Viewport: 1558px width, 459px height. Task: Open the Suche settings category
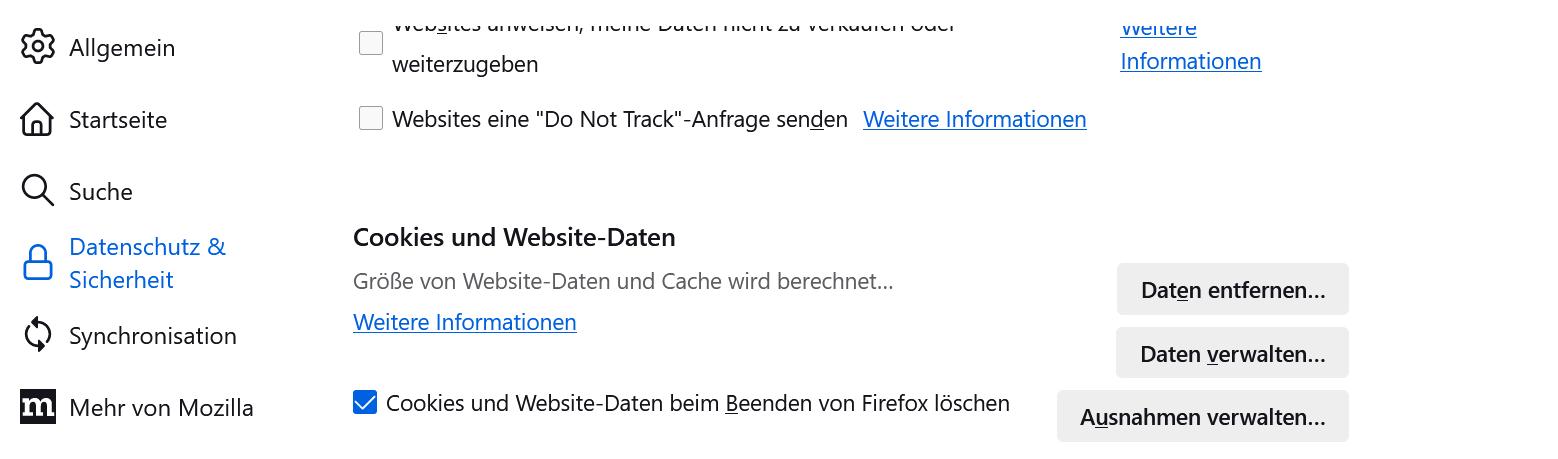(101, 192)
